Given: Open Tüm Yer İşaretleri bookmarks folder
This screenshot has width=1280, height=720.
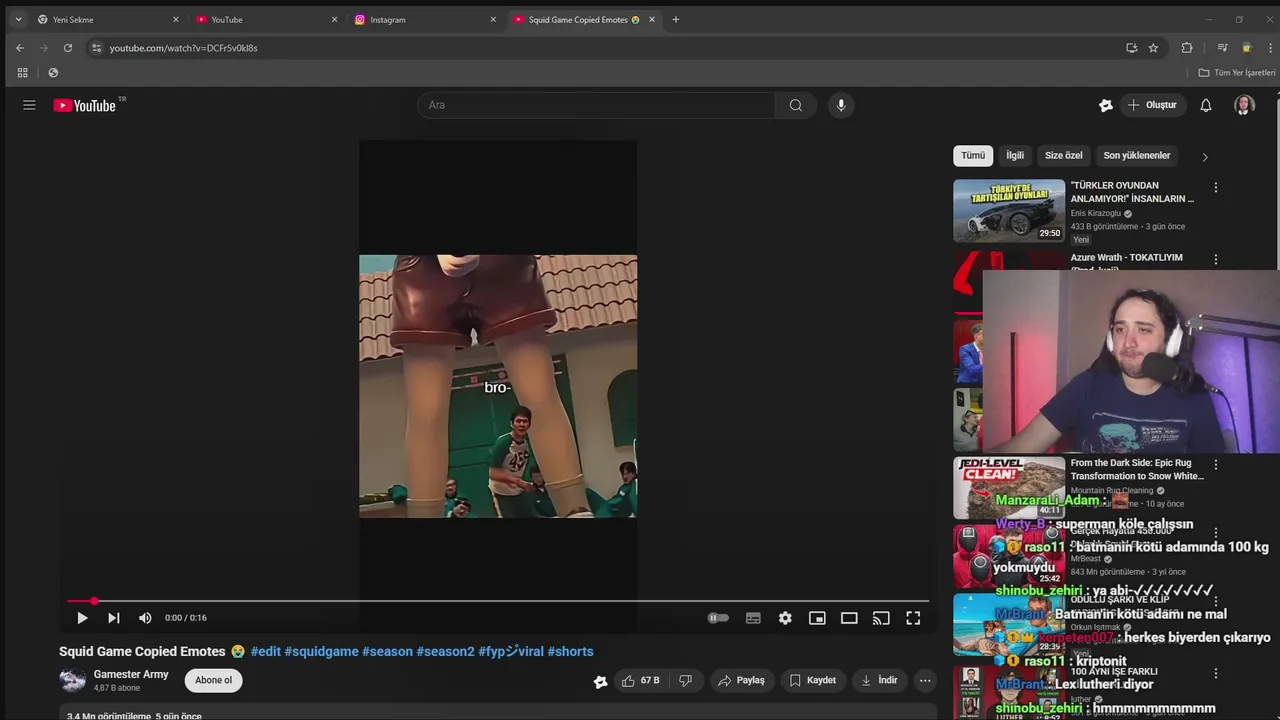Looking at the screenshot, I should [x=1237, y=73].
